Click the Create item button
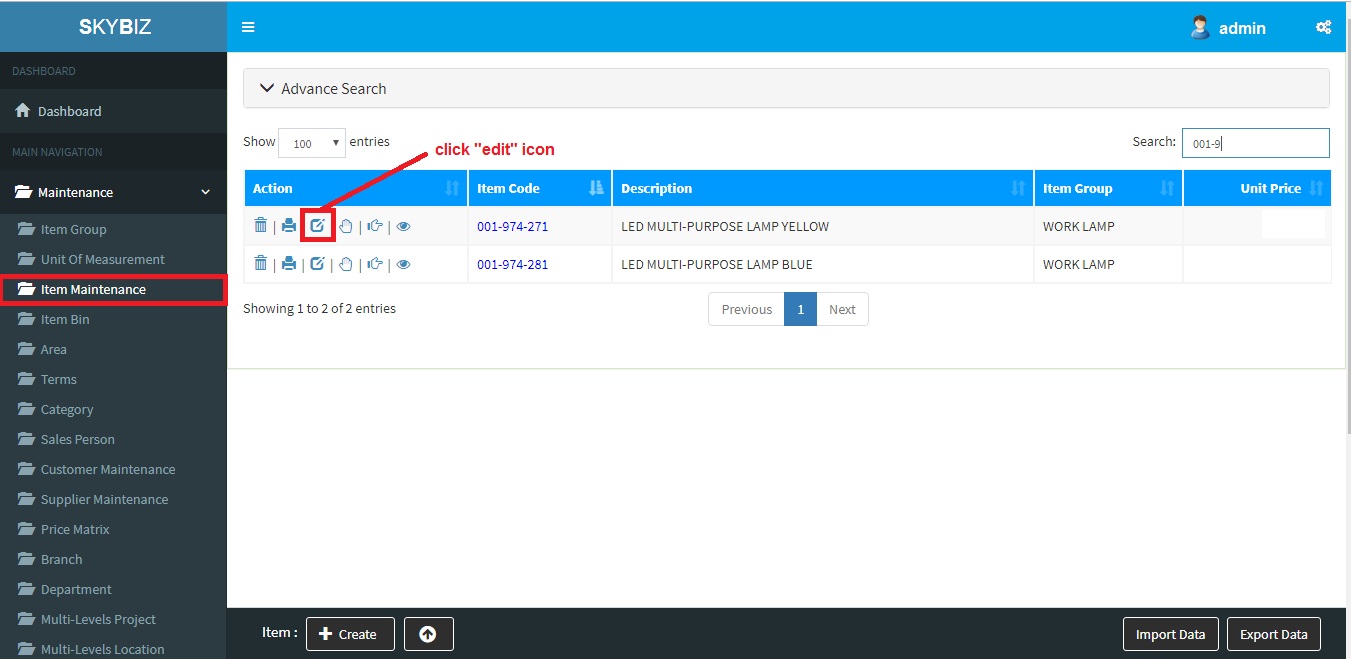The width and height of the screenshot is (1351, 659). (349, 634)
